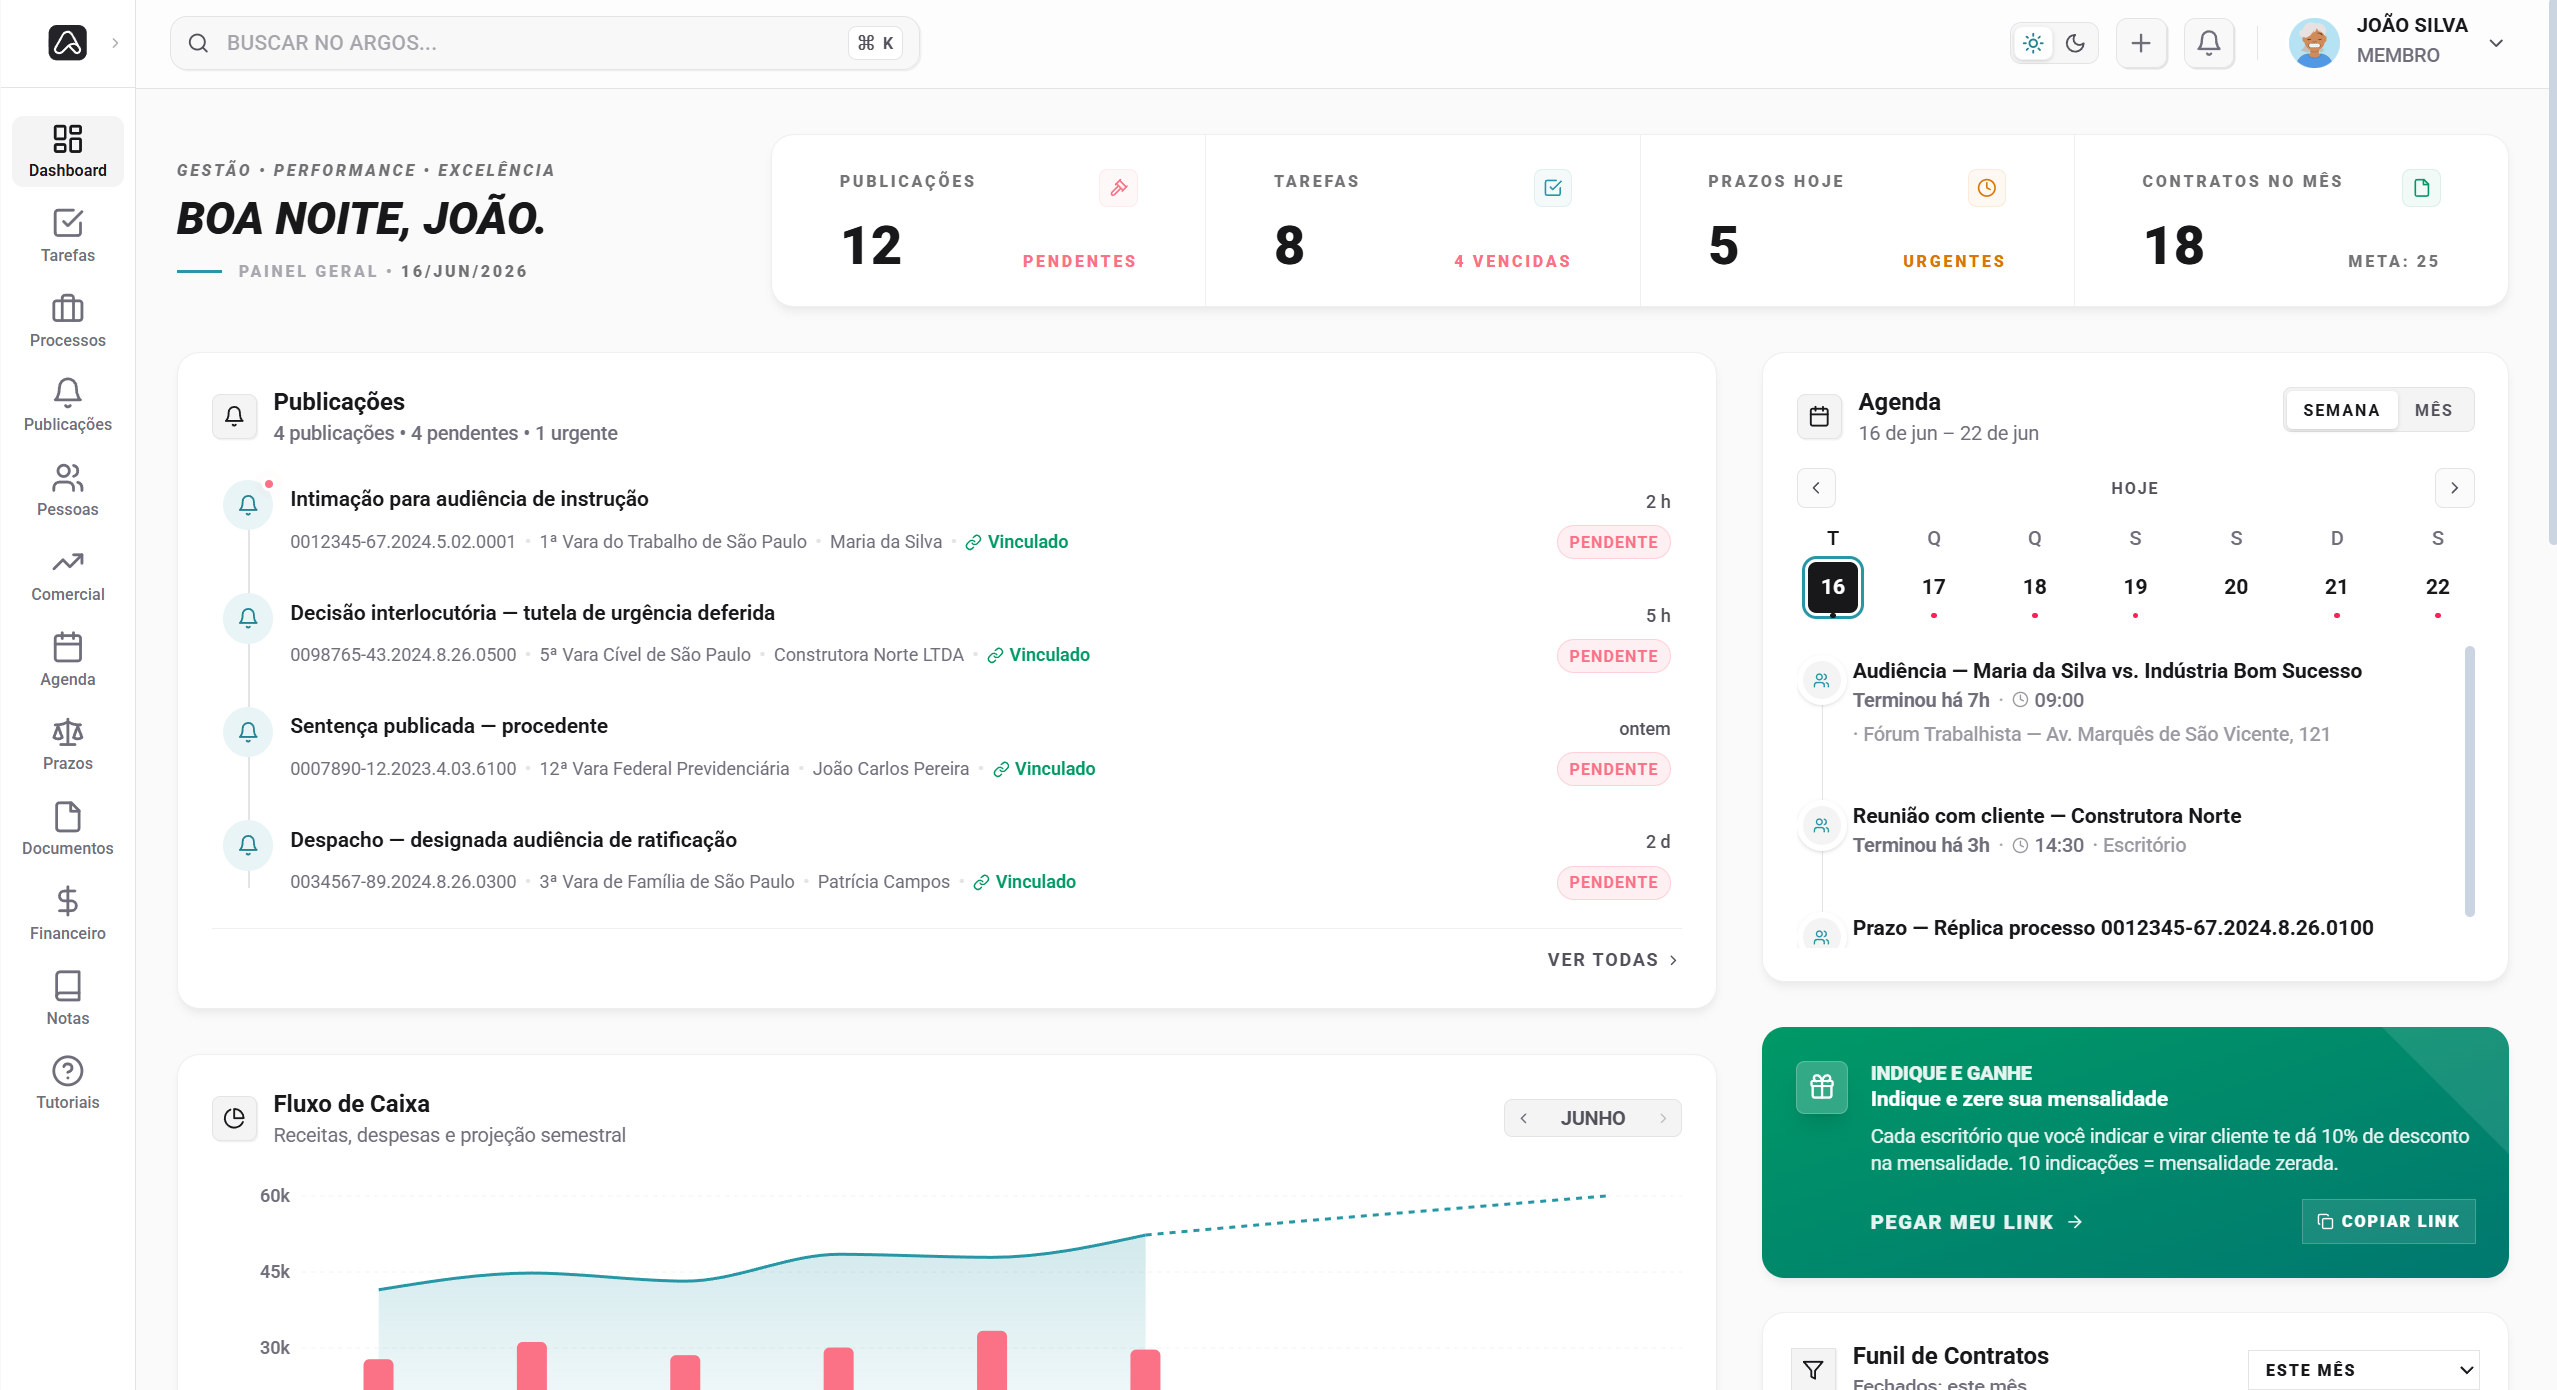Image resolution: width=2557 pixels, height=1390 pixels.
Task: Click Pendente badge on Sentença publicada row
Action: pos(1613,769)
